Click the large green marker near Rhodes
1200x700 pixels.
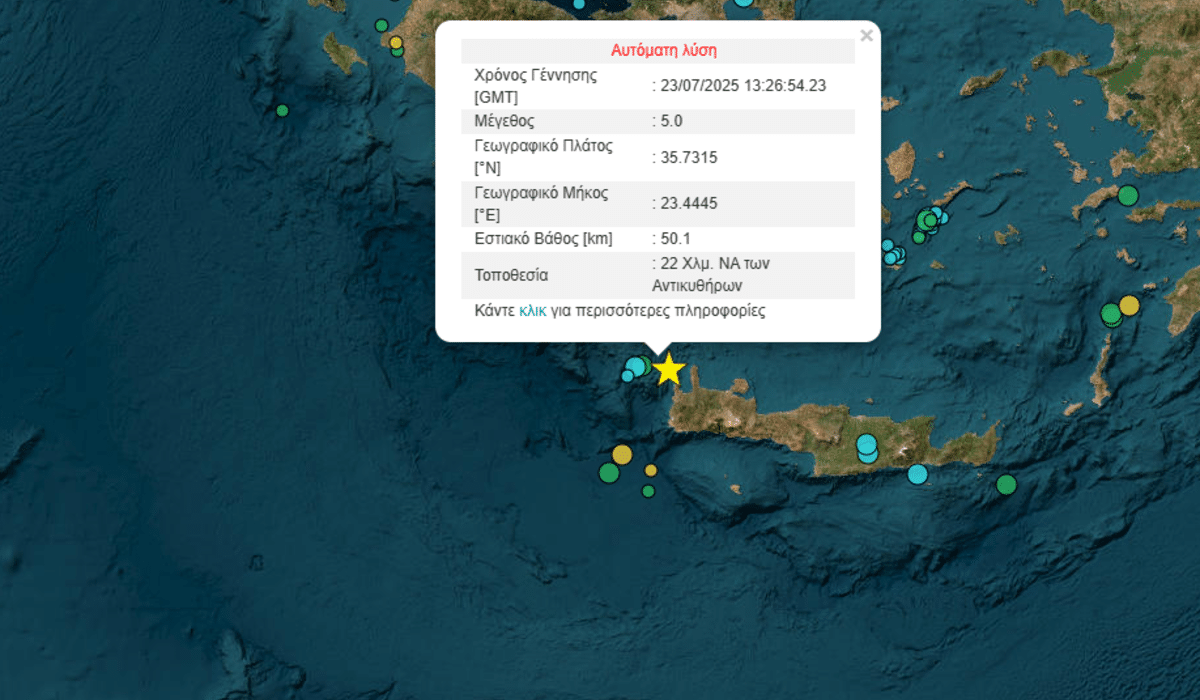(1112, 314)
